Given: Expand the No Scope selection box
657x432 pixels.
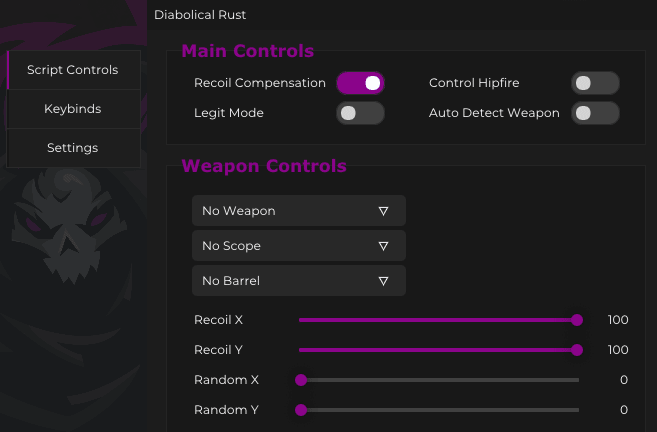Looking at the screenshot, I should (298, 246).
